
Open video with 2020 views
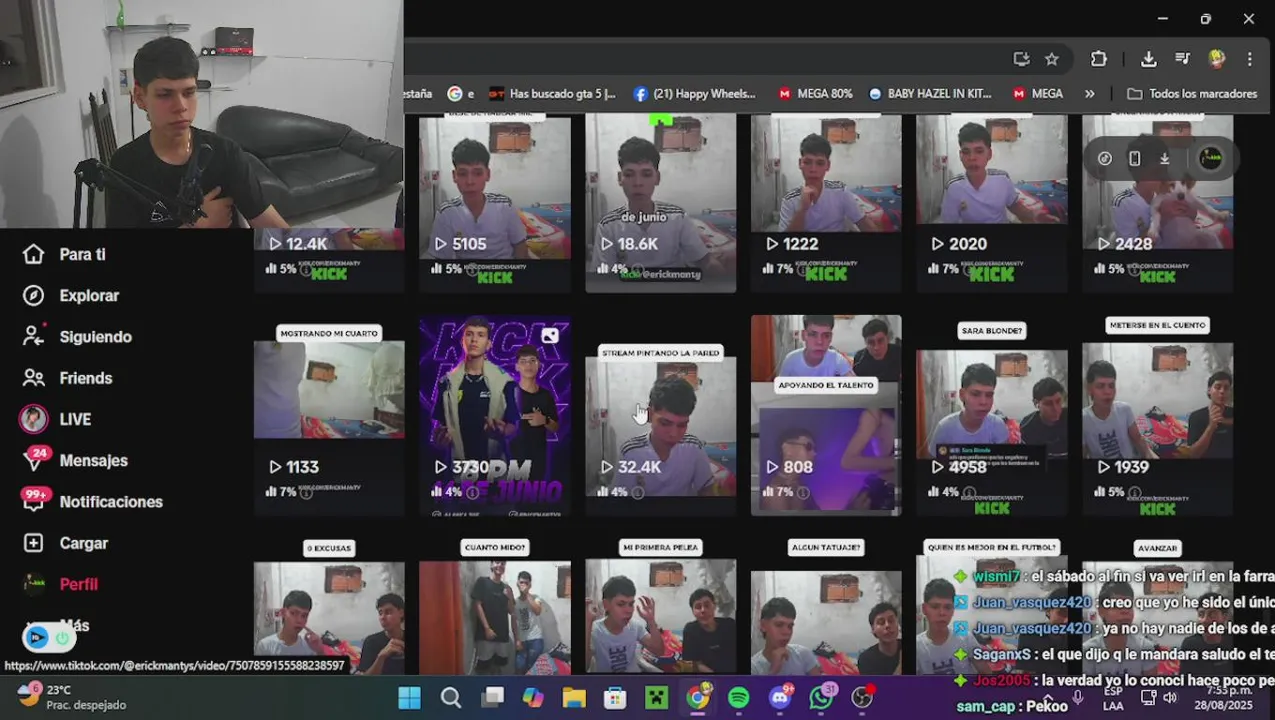[992, 203]
